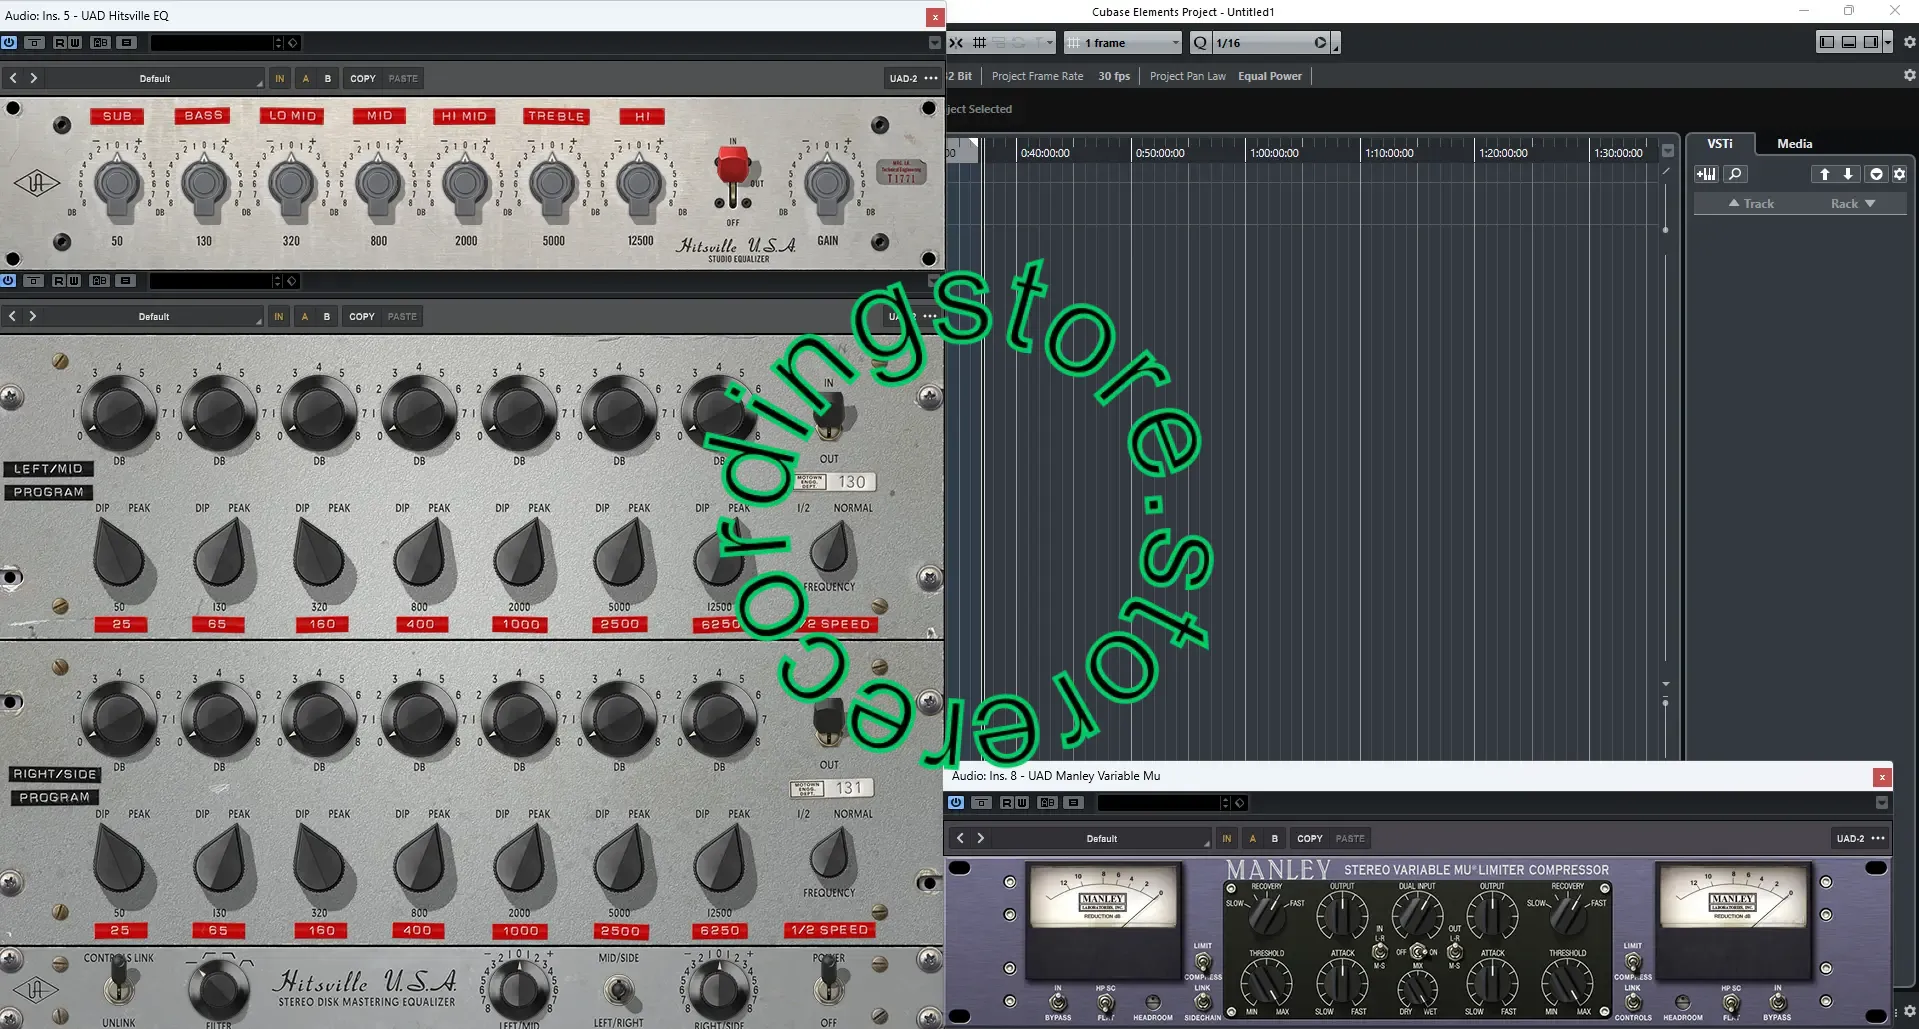Open the 1/16 quantize preset dropdown

coord(1262,43)
